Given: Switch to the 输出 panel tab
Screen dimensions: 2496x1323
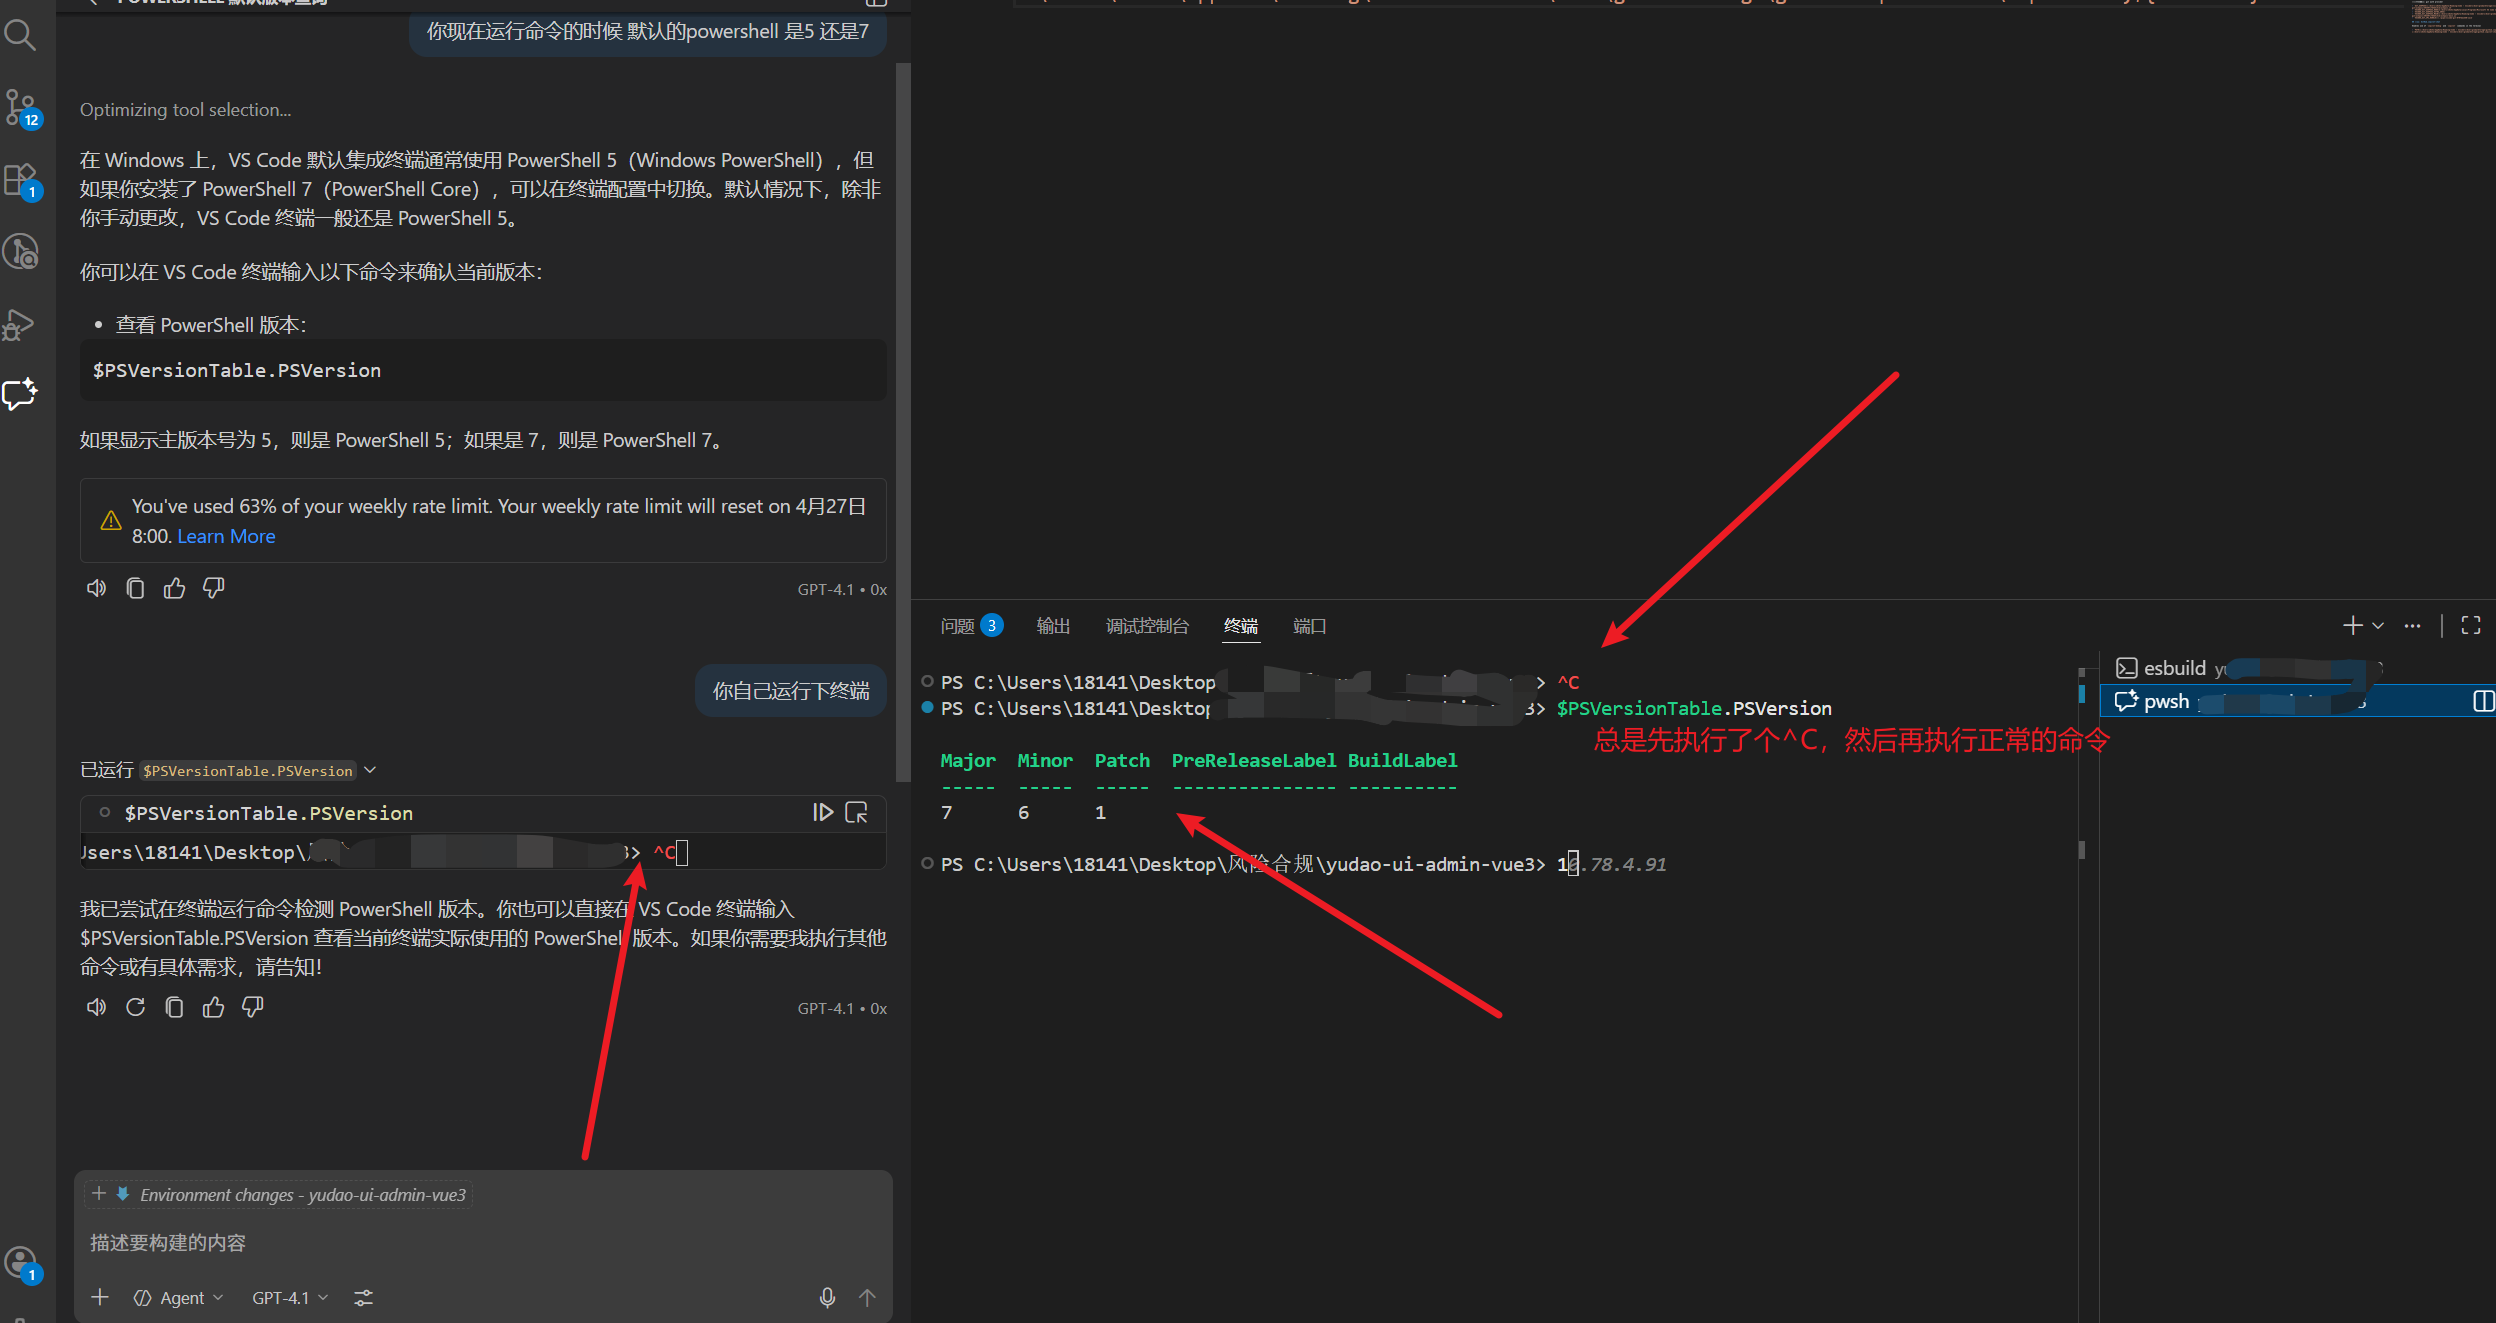Looking at the screenshot, I should [x=1053, y=625].
